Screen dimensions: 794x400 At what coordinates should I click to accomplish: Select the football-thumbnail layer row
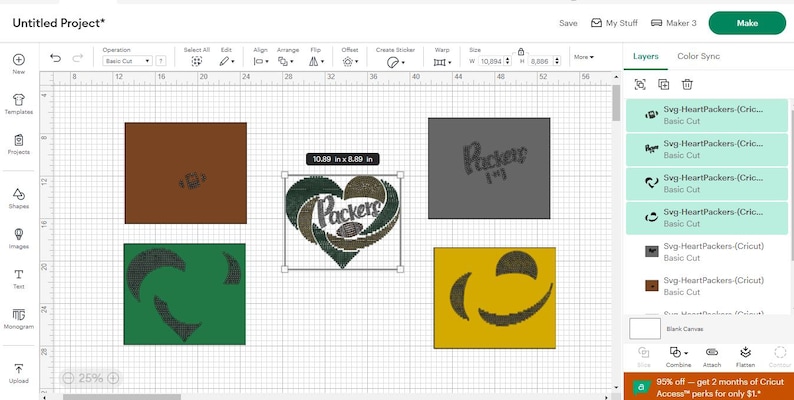pyautogui.click(x=707, y=115)
